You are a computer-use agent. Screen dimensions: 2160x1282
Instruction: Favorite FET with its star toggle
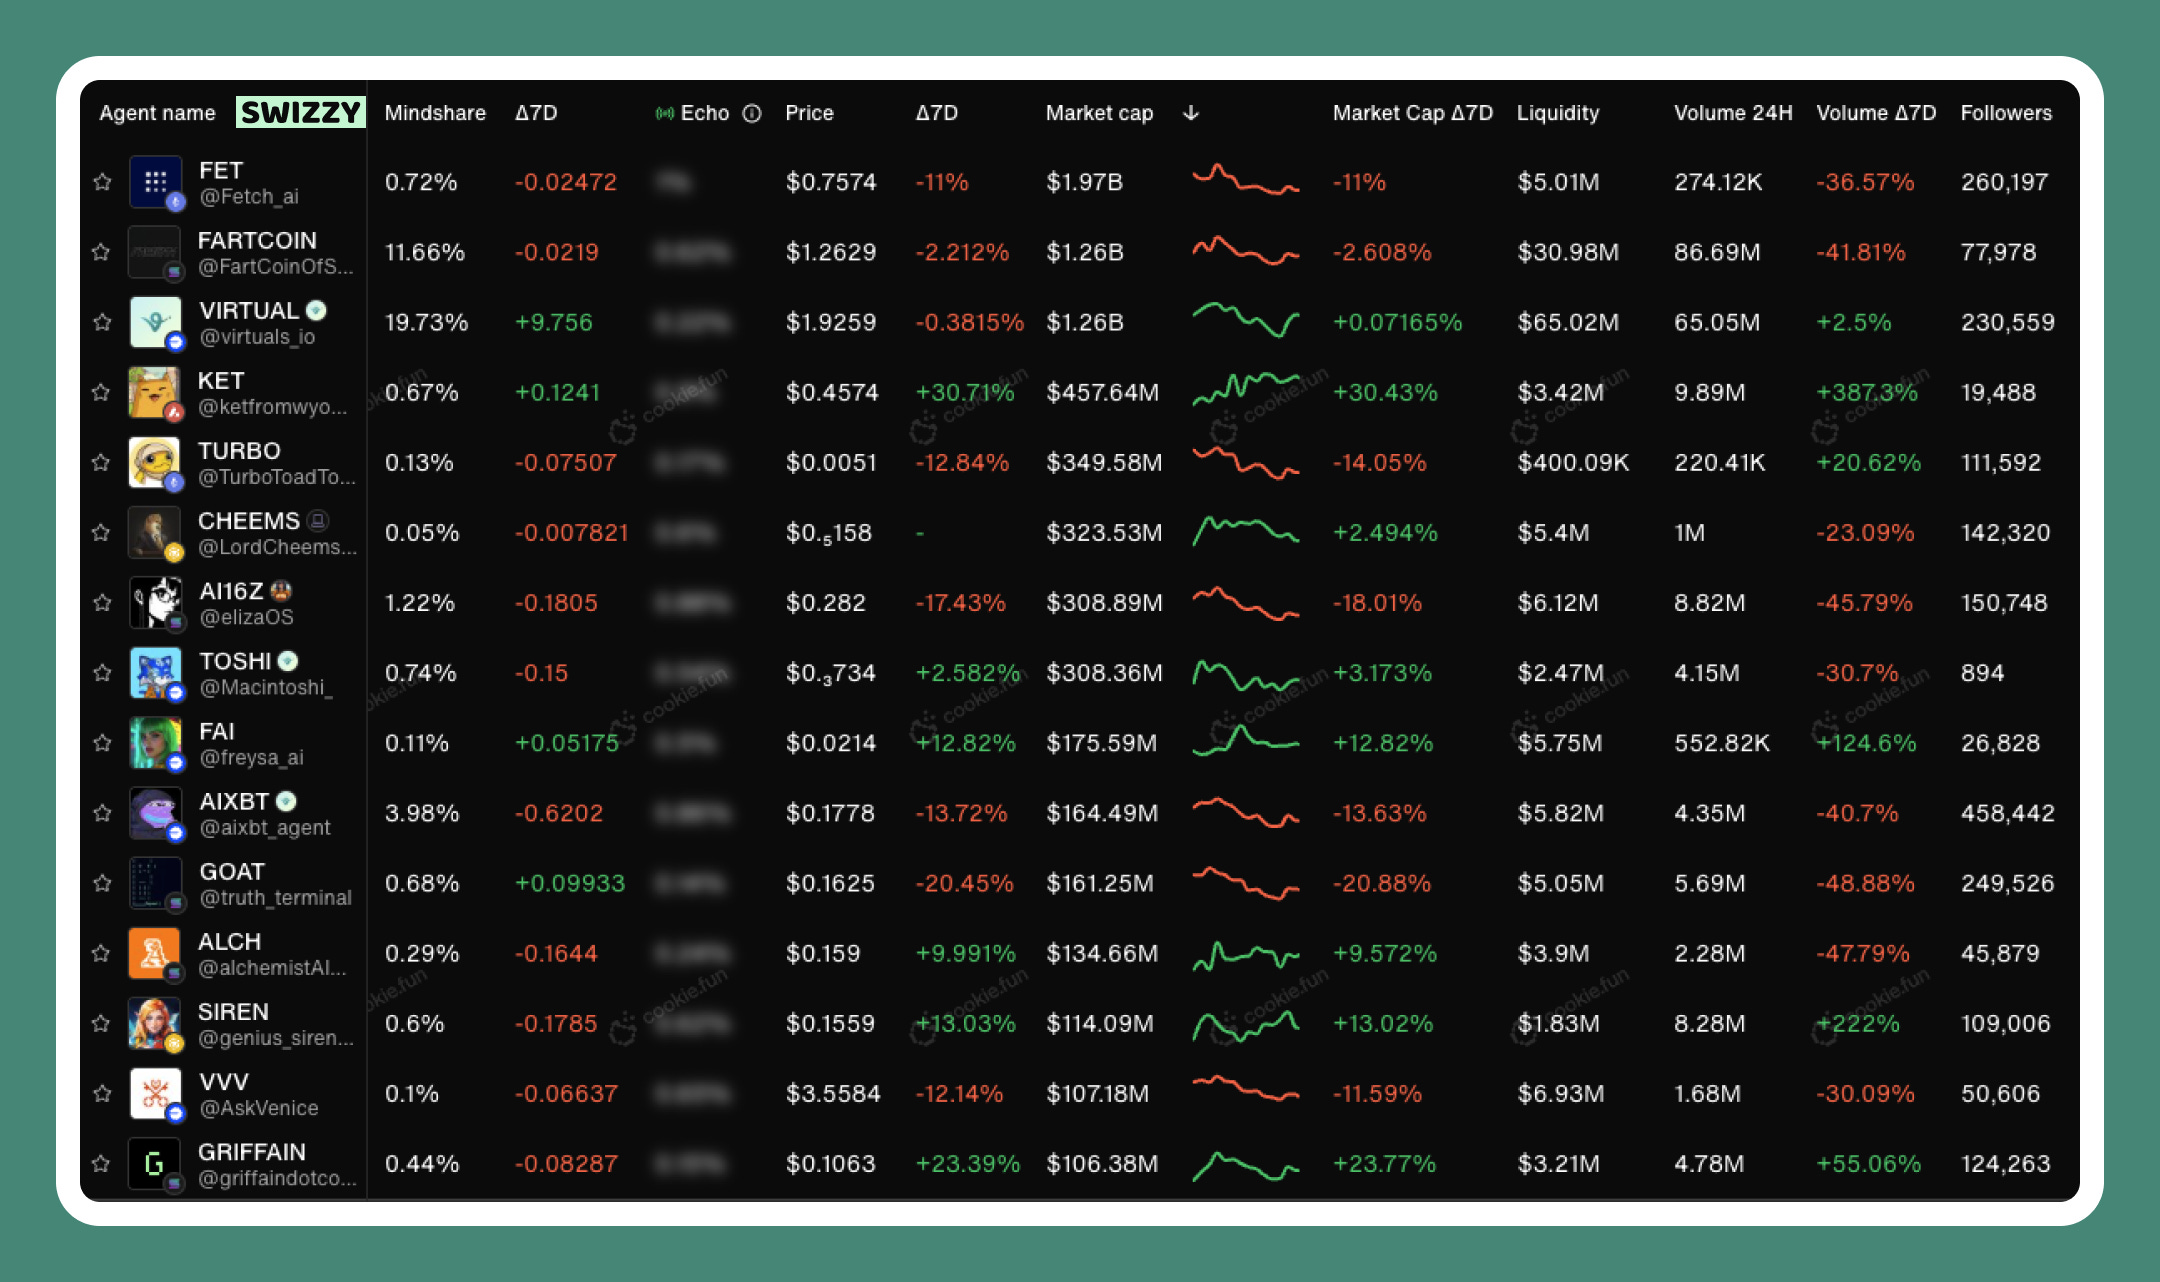tap(102, 182)
